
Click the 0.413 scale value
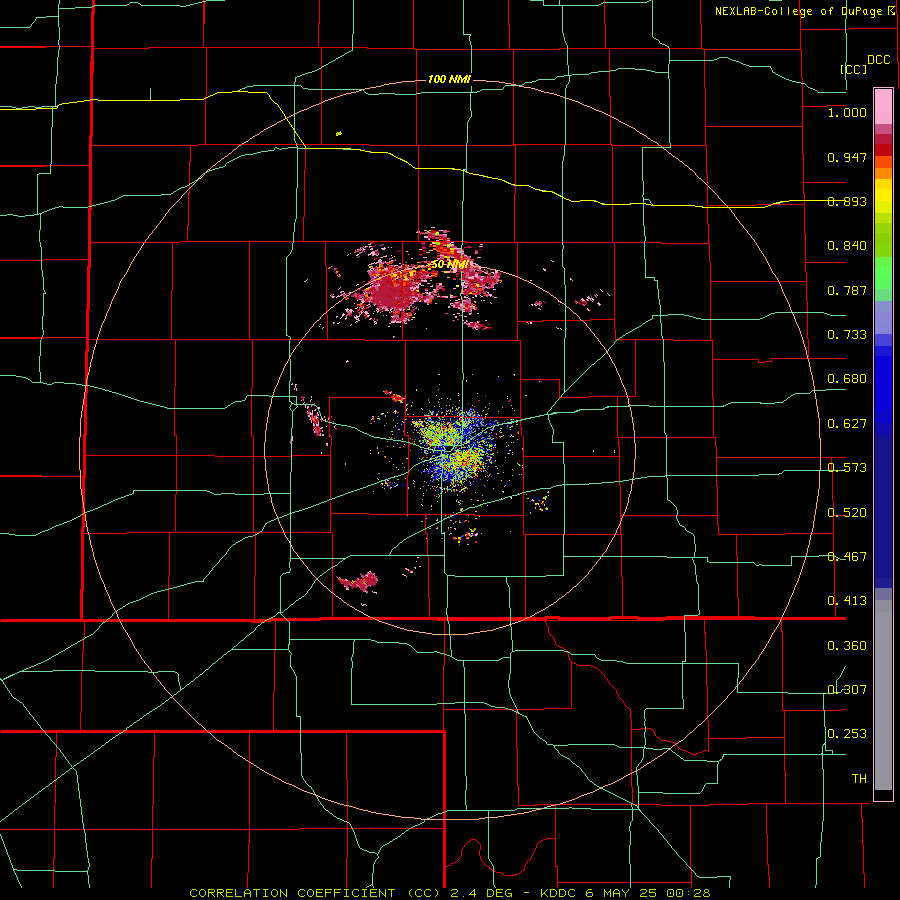tap(847, 601)
